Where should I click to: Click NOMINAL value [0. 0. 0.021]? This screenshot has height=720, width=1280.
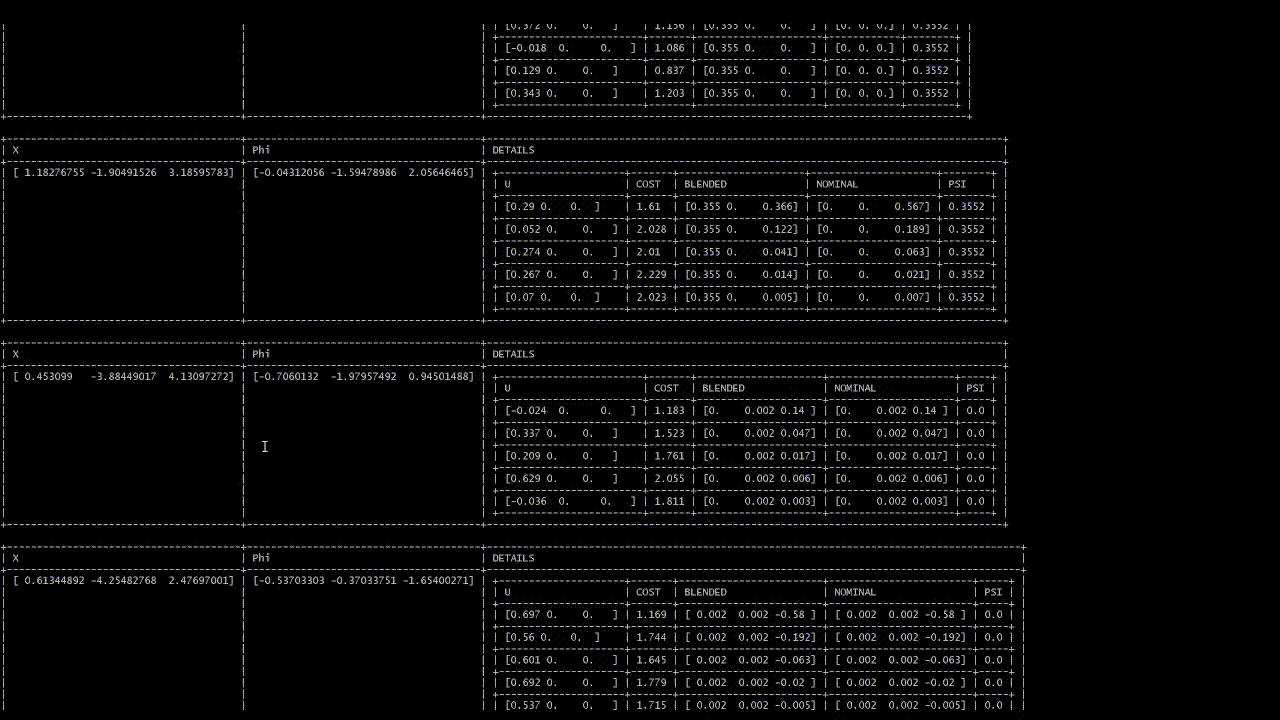(873, 274)
